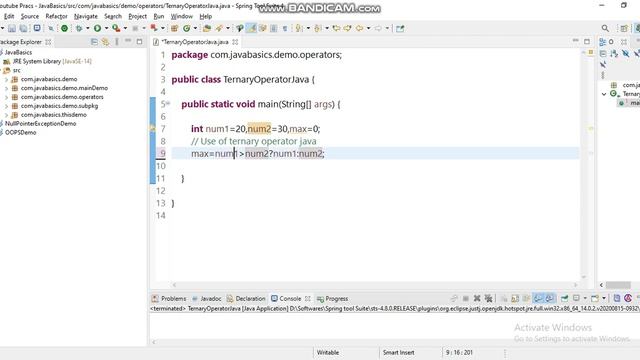Open the Navigate menu
The height and width of the screenshot is (360, 640).
[x=86, y=16]
